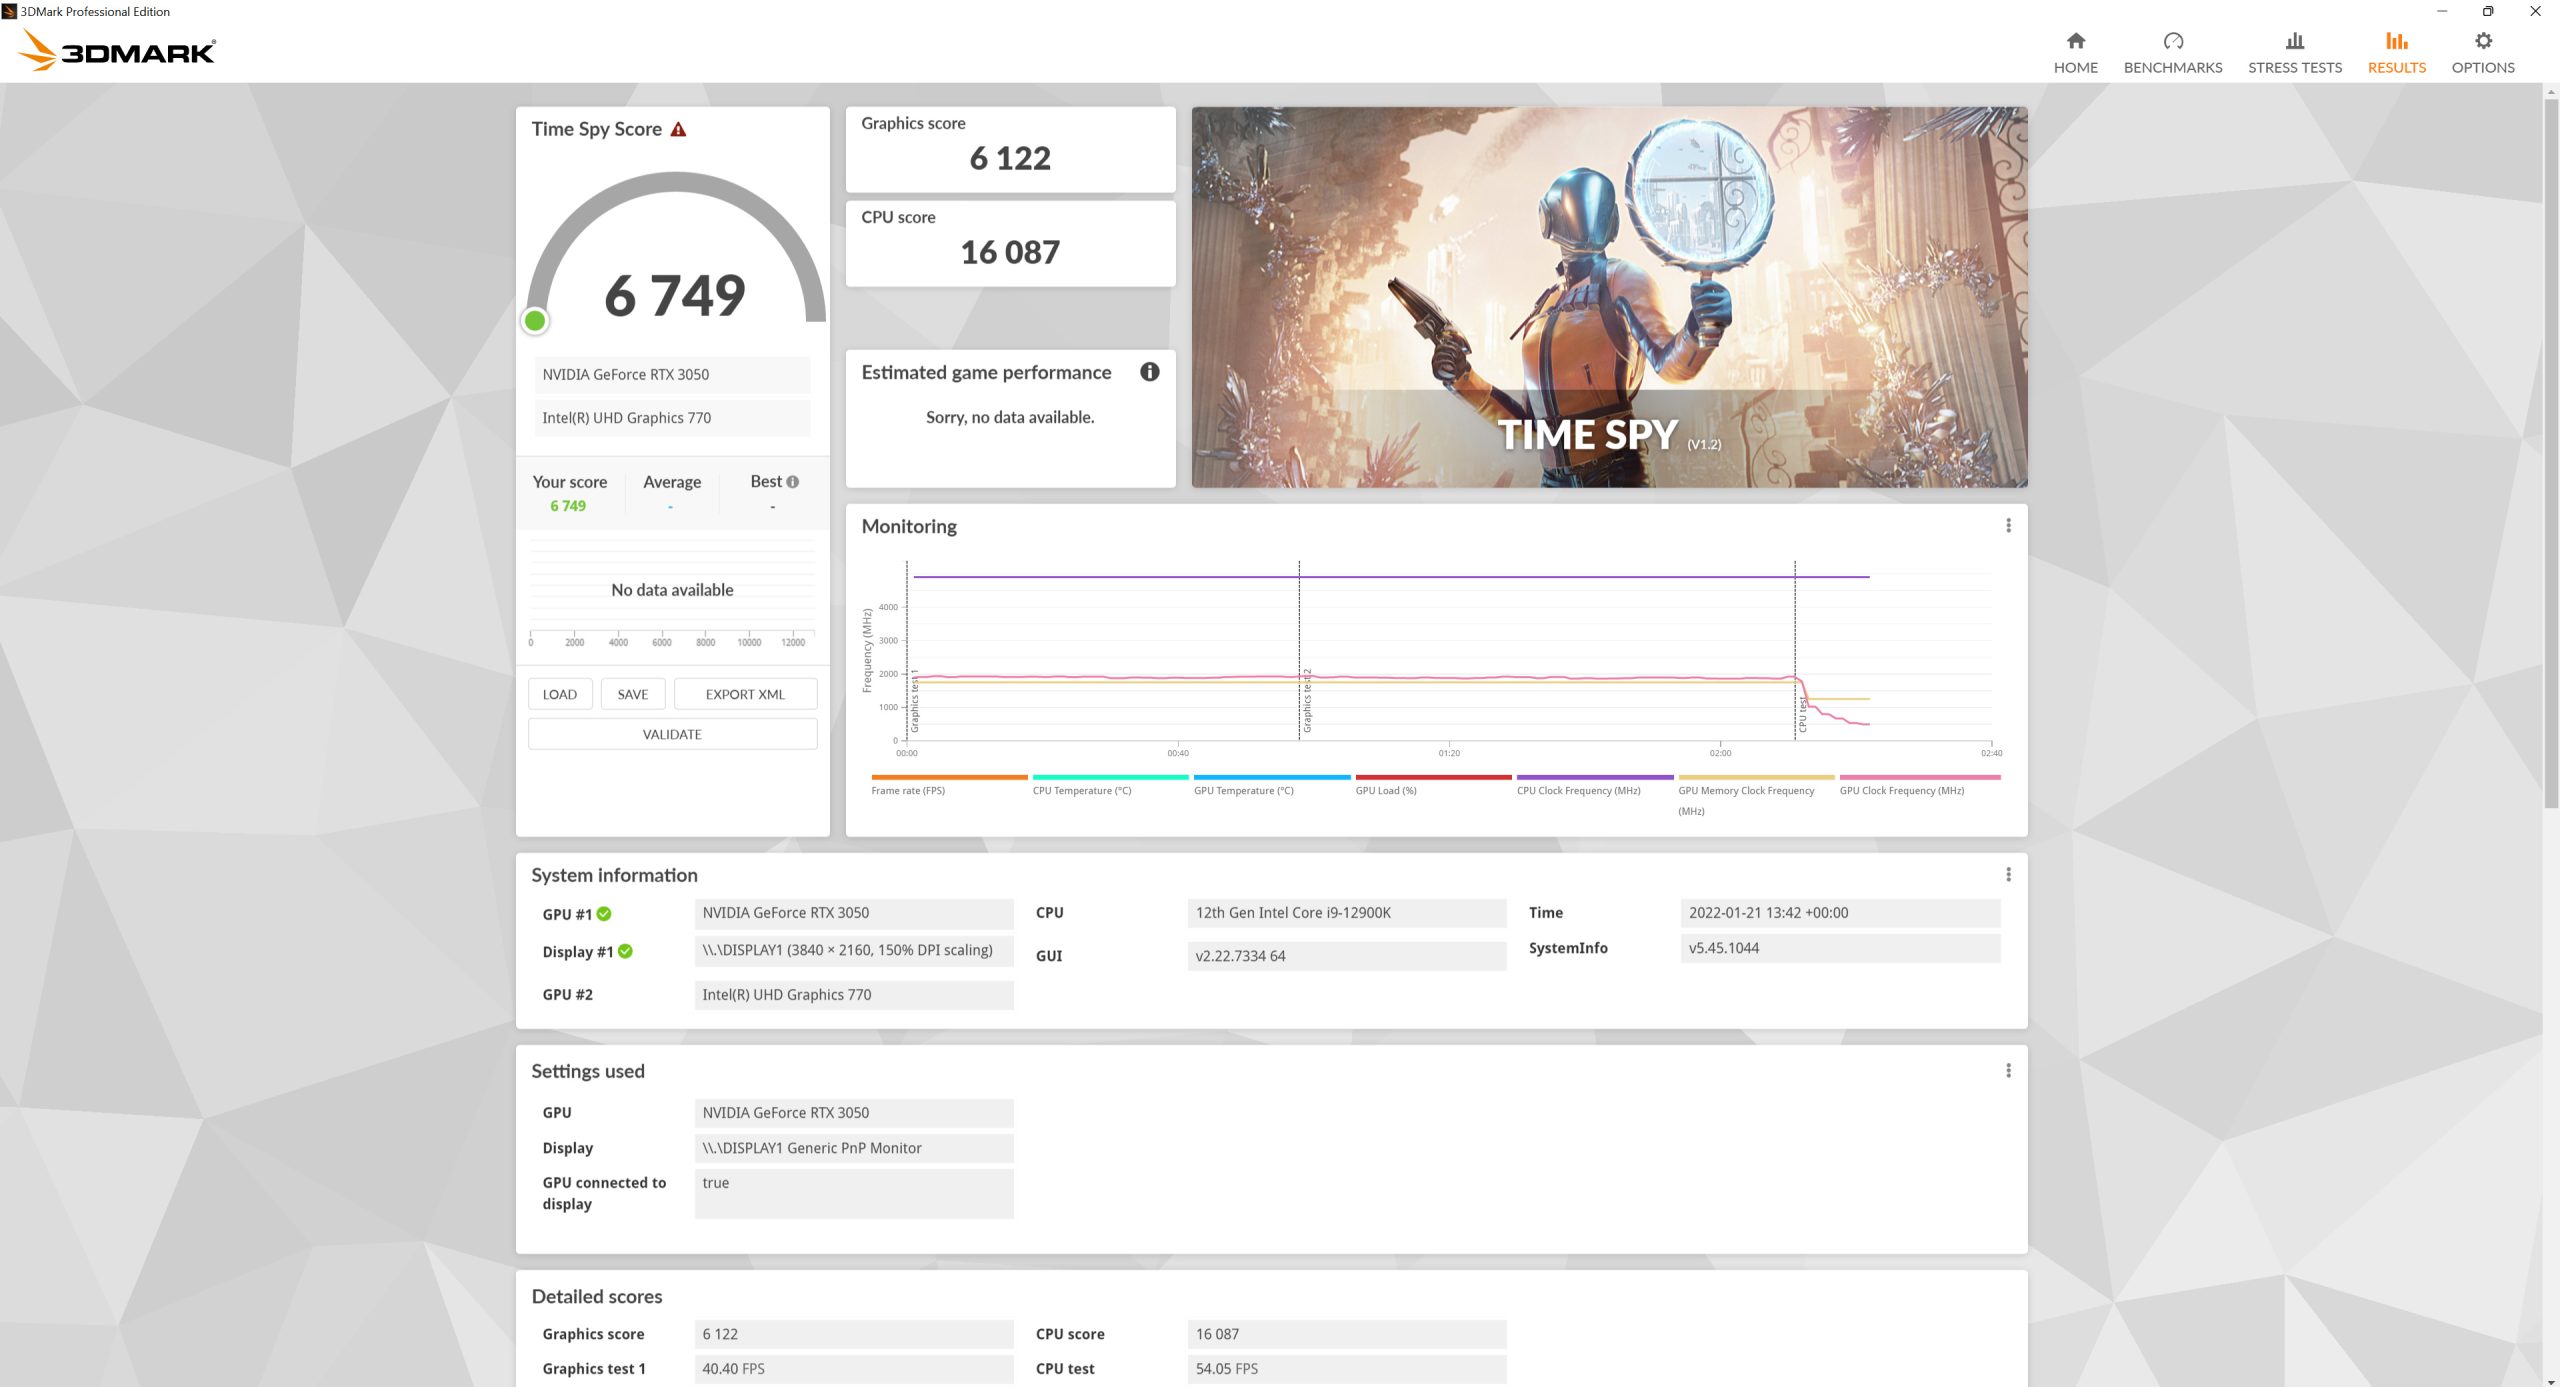This screenshot has width=2560, height=1387.
Task: Click the SAVE result button
Action: pos(632,694)
